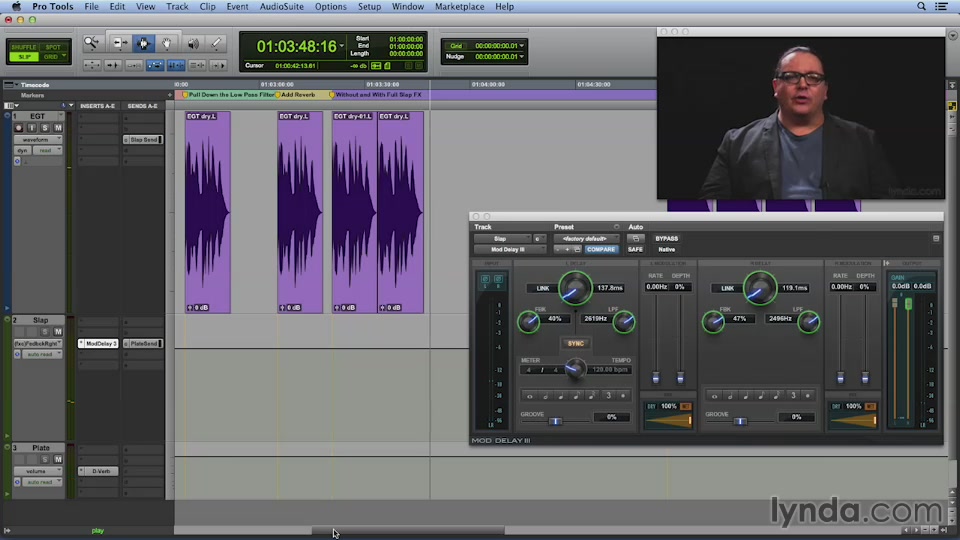Open the Clip menu
Screen dimensions: 960x540
pyautogui.click(x=207, y=6)
